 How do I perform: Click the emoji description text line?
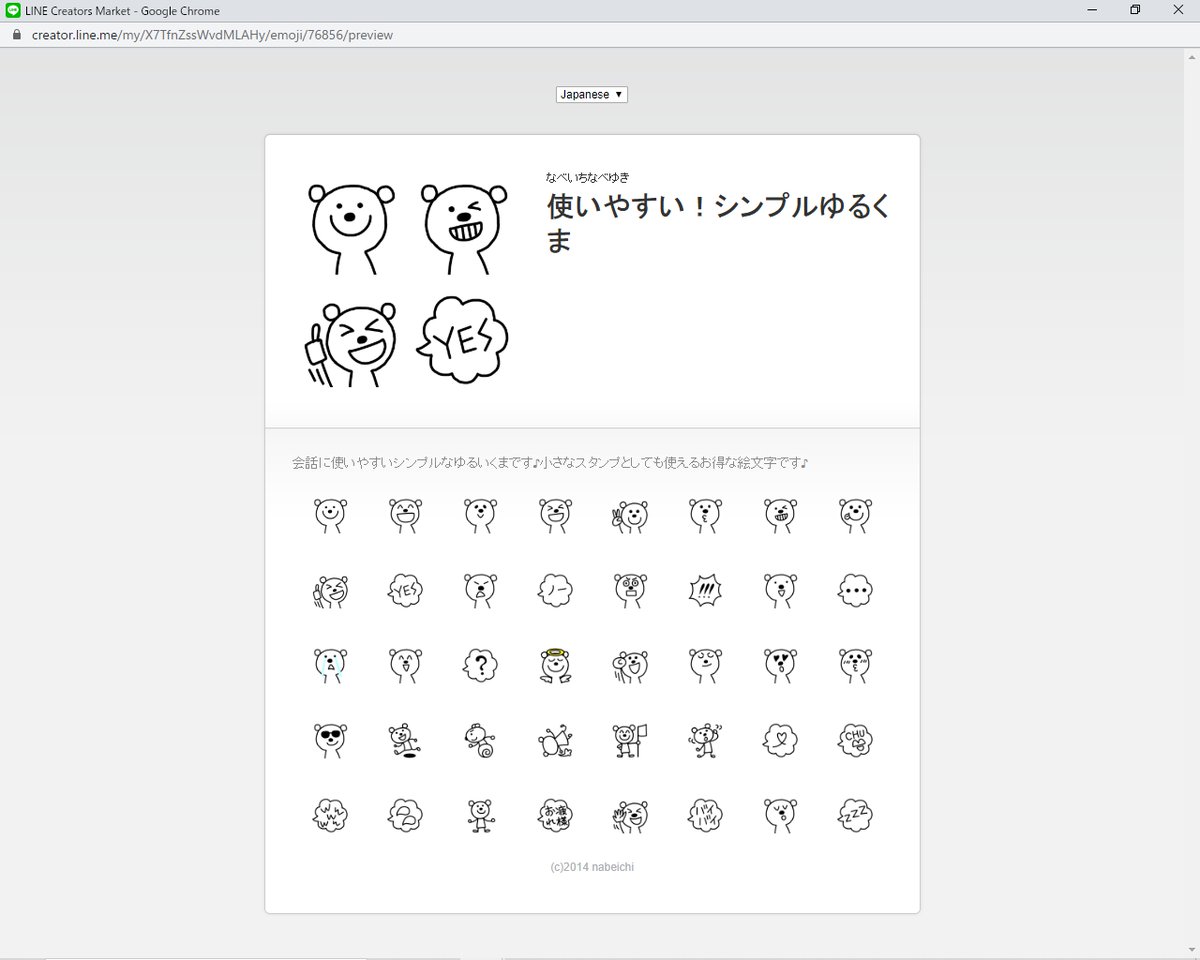click(550, 463)
